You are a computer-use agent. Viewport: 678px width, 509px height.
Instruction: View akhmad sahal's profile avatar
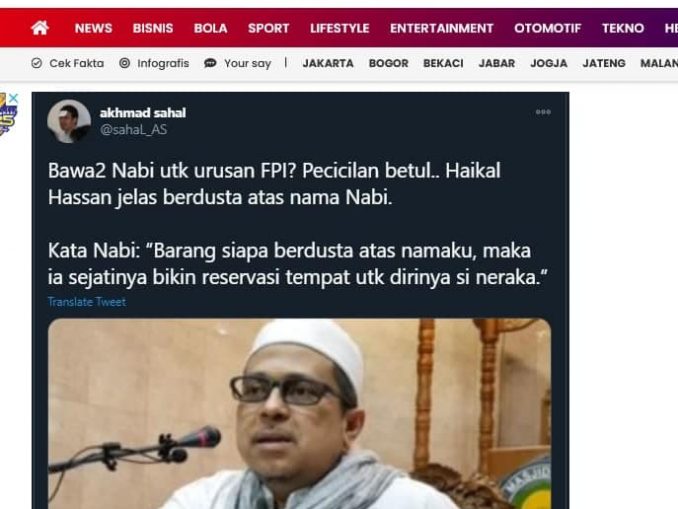(69, 121)
